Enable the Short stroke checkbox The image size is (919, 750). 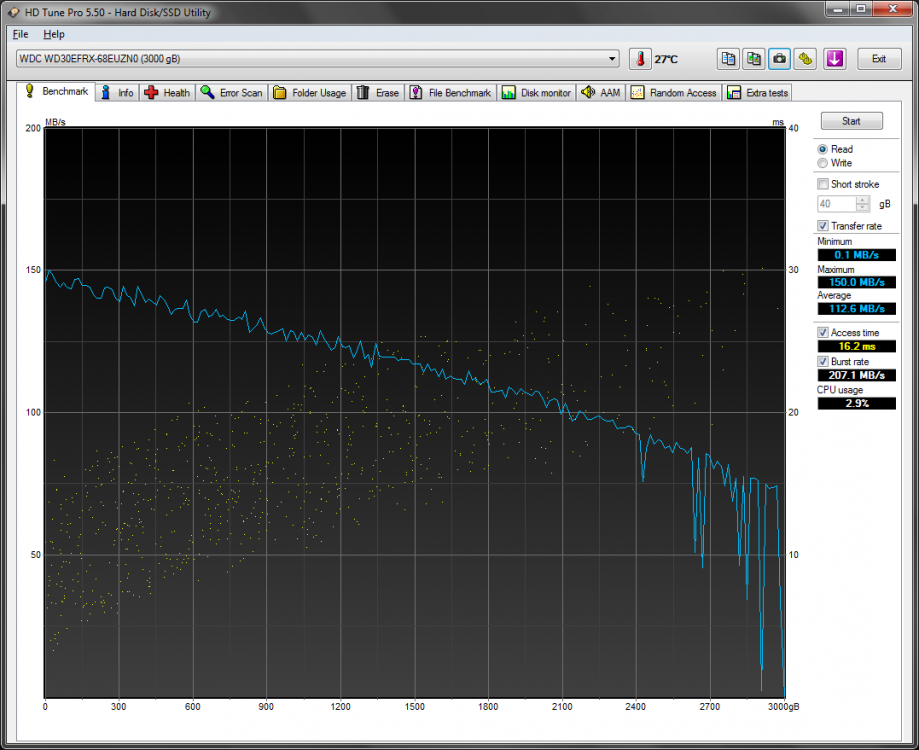(823, 184)
